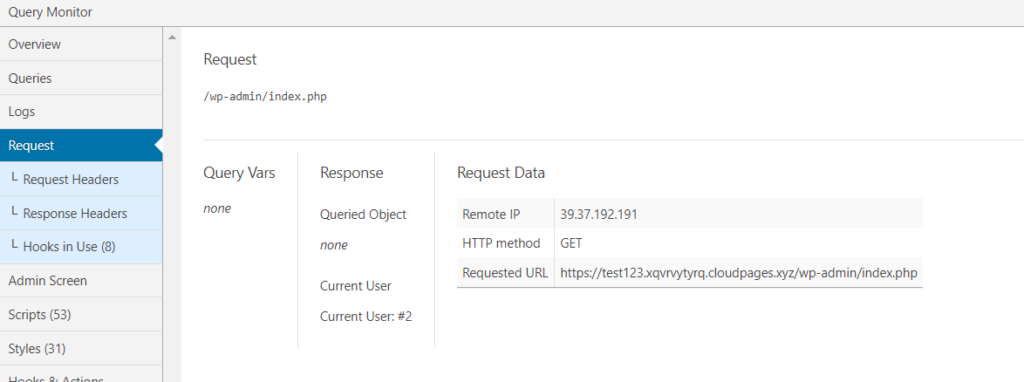Select Queries in the sidebar
Screen dimensions: 1024x382
point(81,78)
